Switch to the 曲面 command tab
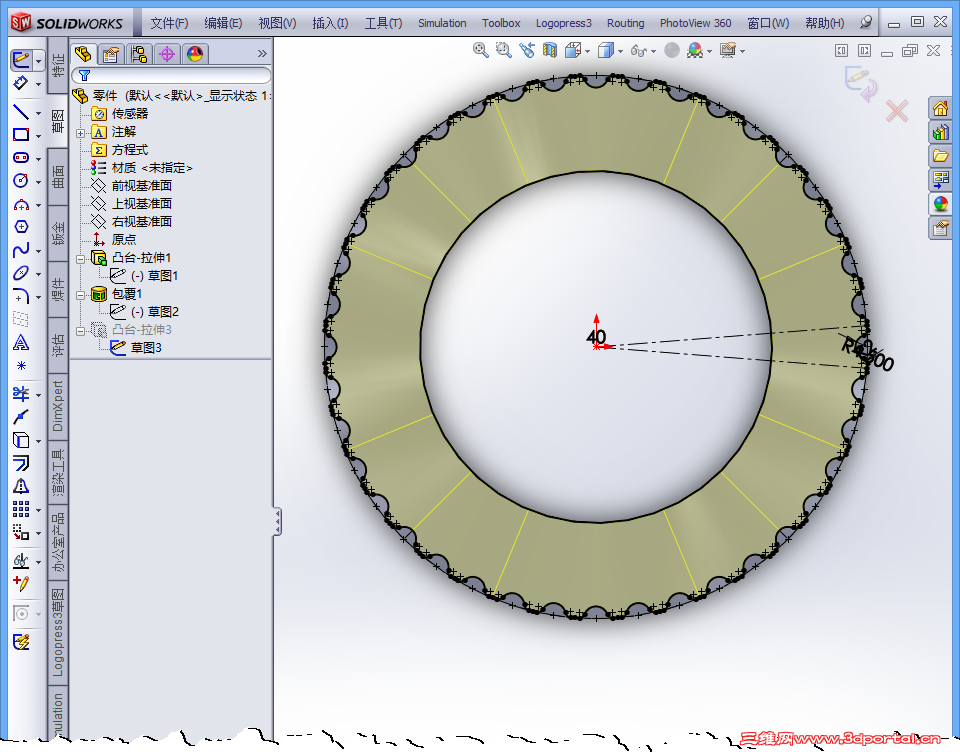The height and width of the screenshot is (752, 960). coord(58,177)
